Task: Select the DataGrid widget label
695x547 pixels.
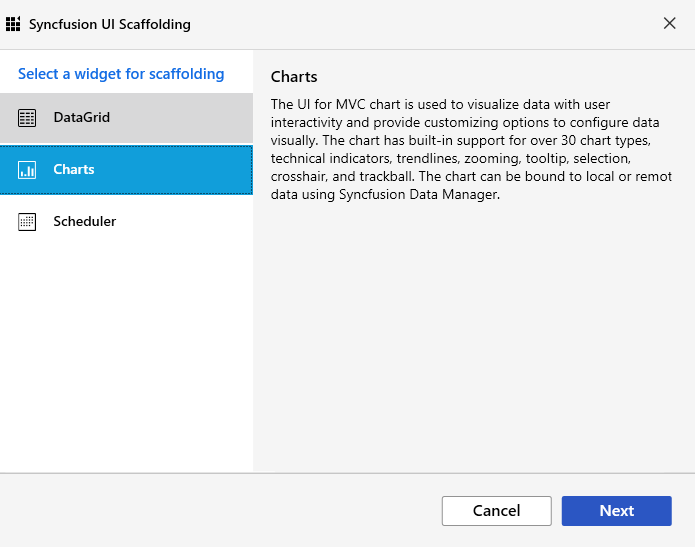Action: tap(82, 117)
